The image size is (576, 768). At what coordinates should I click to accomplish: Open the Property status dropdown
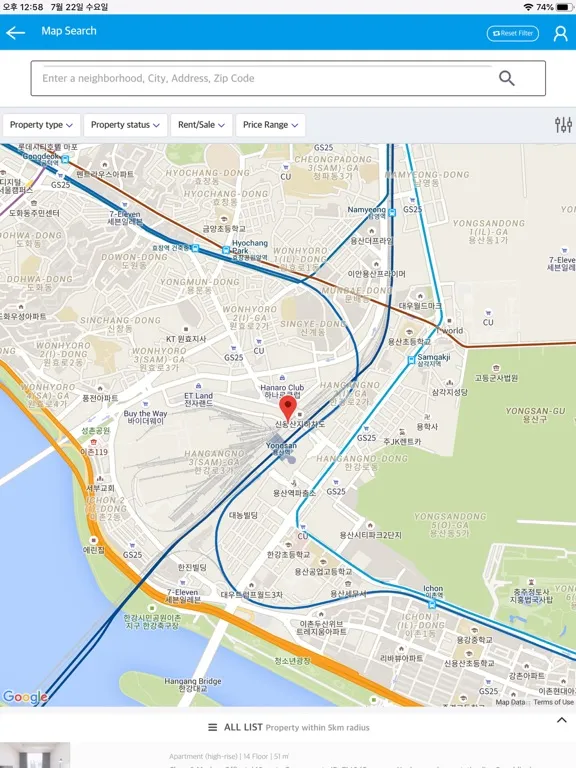pyautogui.click(x=125, y=125)
